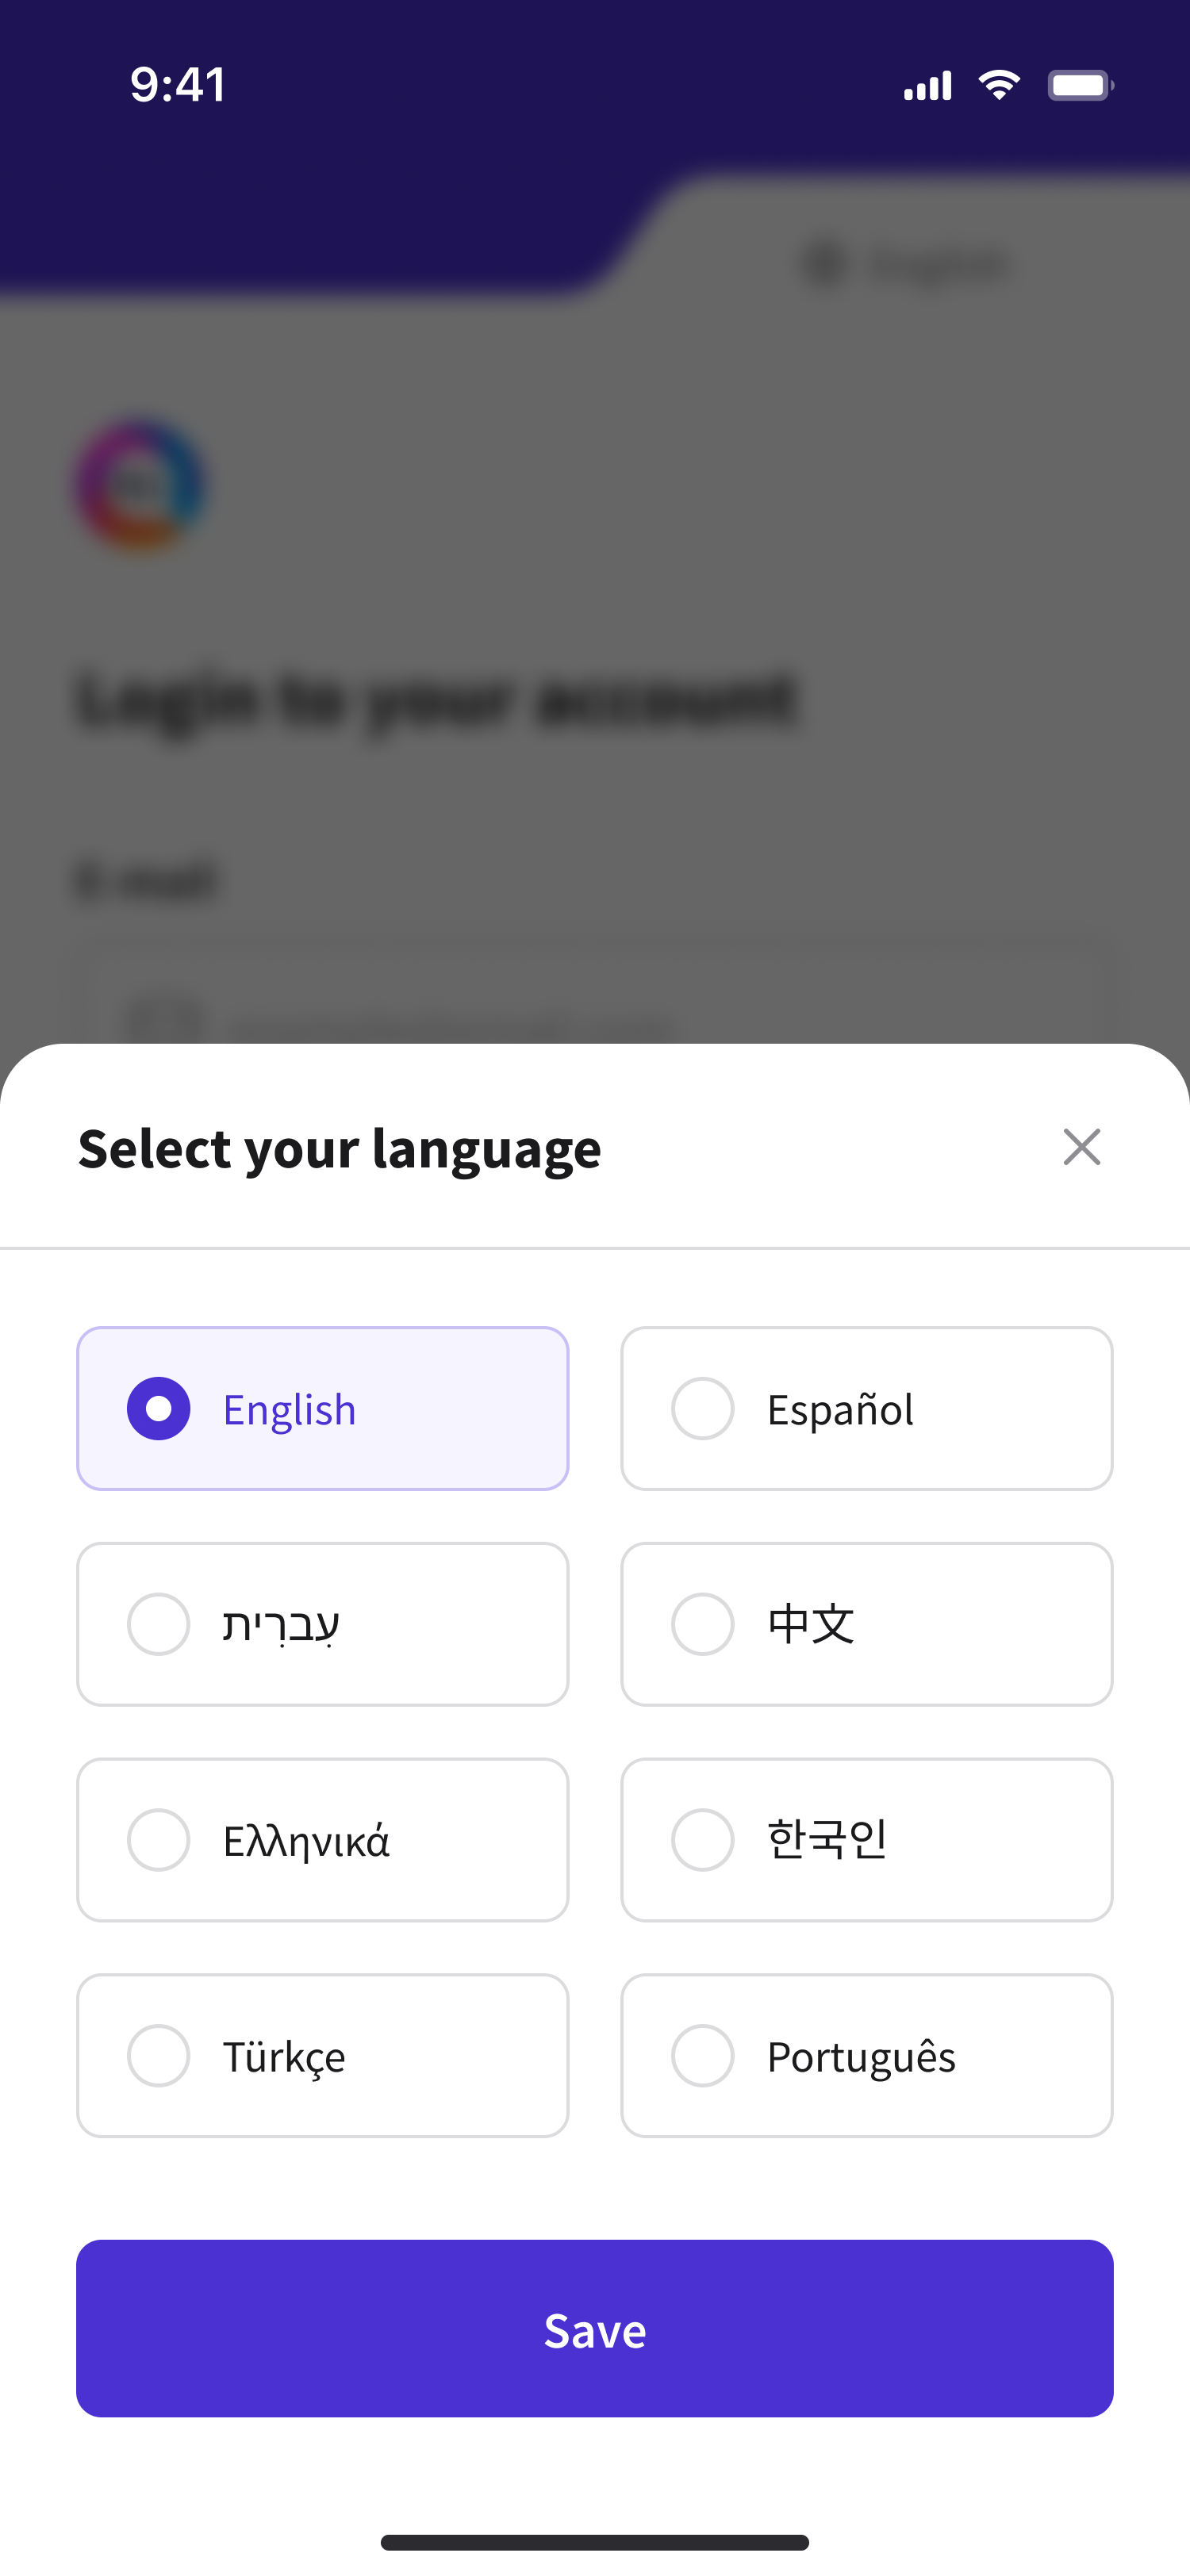Close the language selection sheet

(x=1081, y=1147)
